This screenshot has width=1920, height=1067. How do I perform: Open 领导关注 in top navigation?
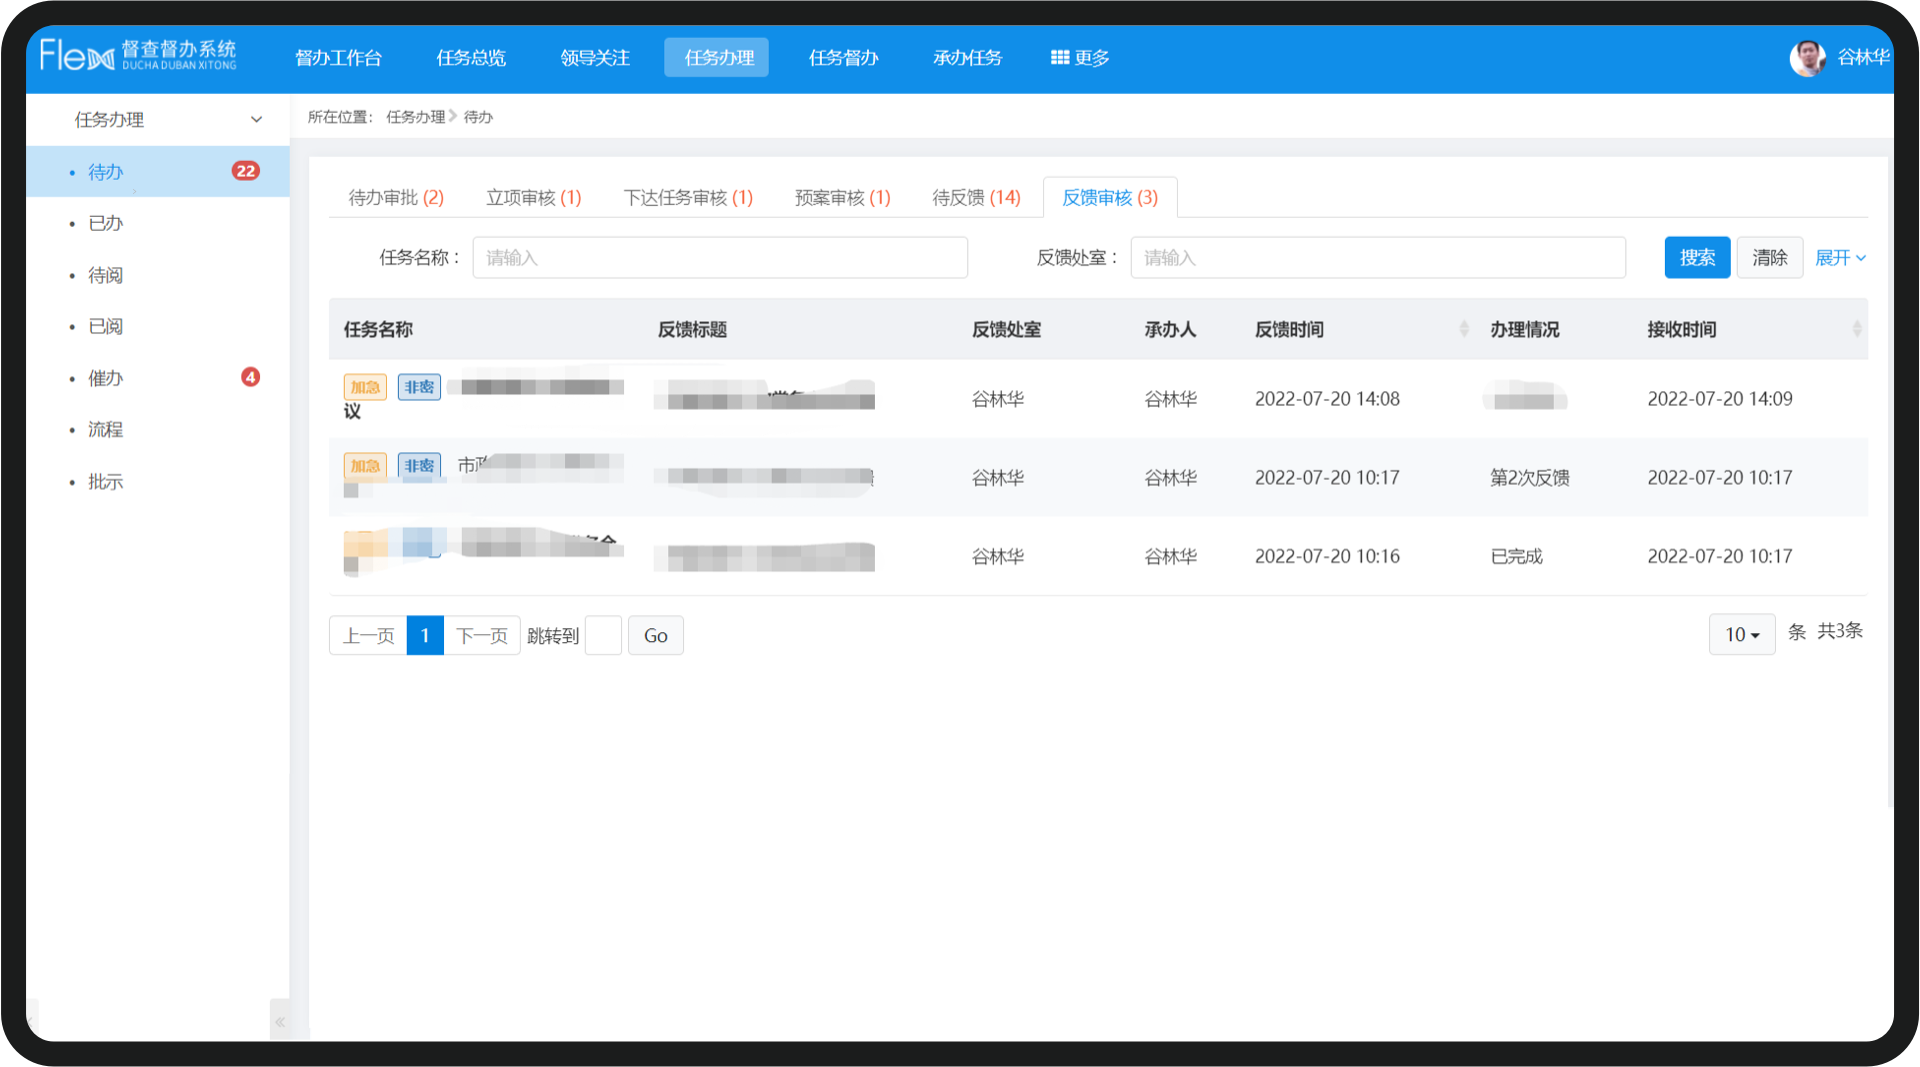pos(595,58)
